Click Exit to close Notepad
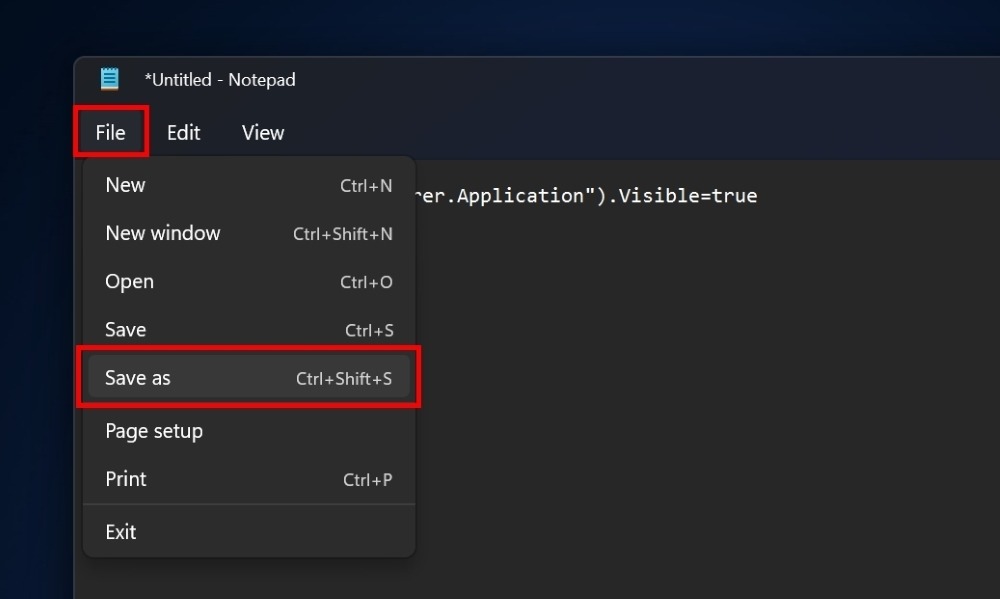The image size is (1000, 599). [120, 532]
